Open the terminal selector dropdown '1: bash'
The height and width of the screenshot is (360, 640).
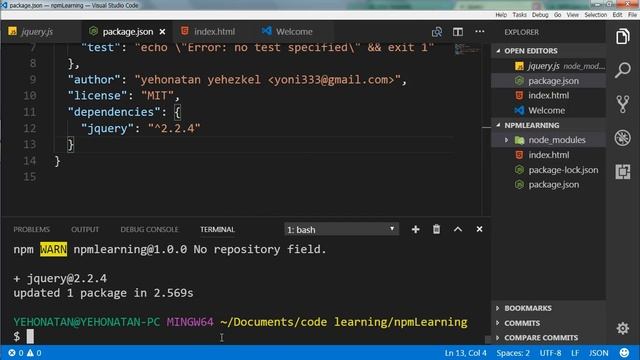point(341,229)
